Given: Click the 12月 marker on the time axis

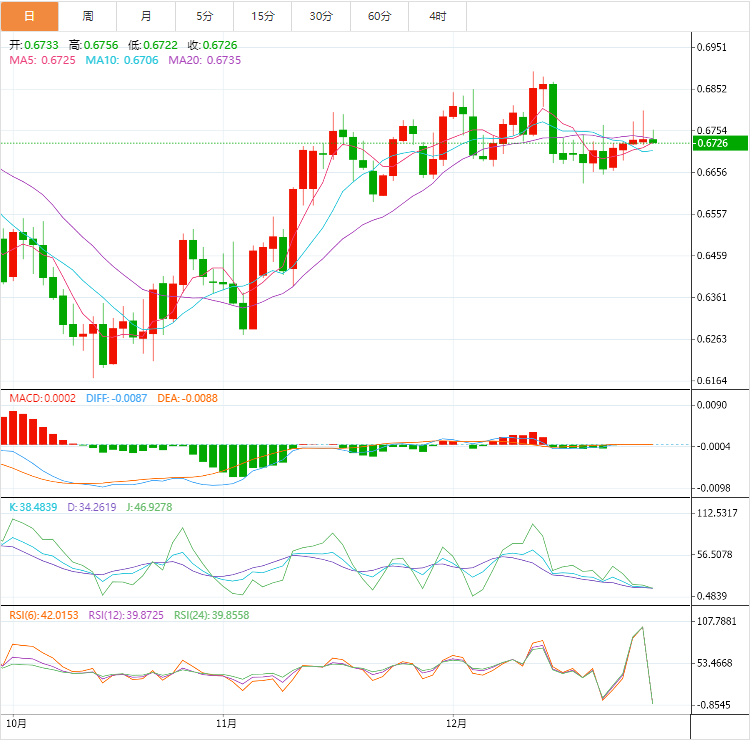Looking at the screenshot, I should pyautogui.click(x=456, y=721).
